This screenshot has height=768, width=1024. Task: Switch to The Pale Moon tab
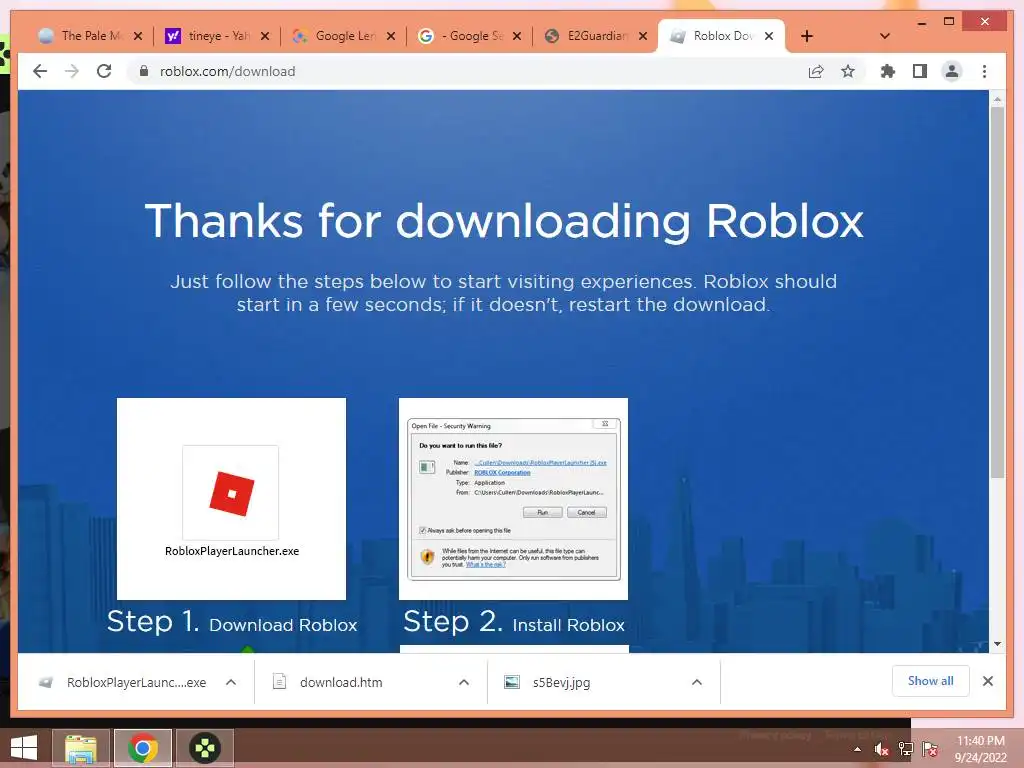pos(82,36)
